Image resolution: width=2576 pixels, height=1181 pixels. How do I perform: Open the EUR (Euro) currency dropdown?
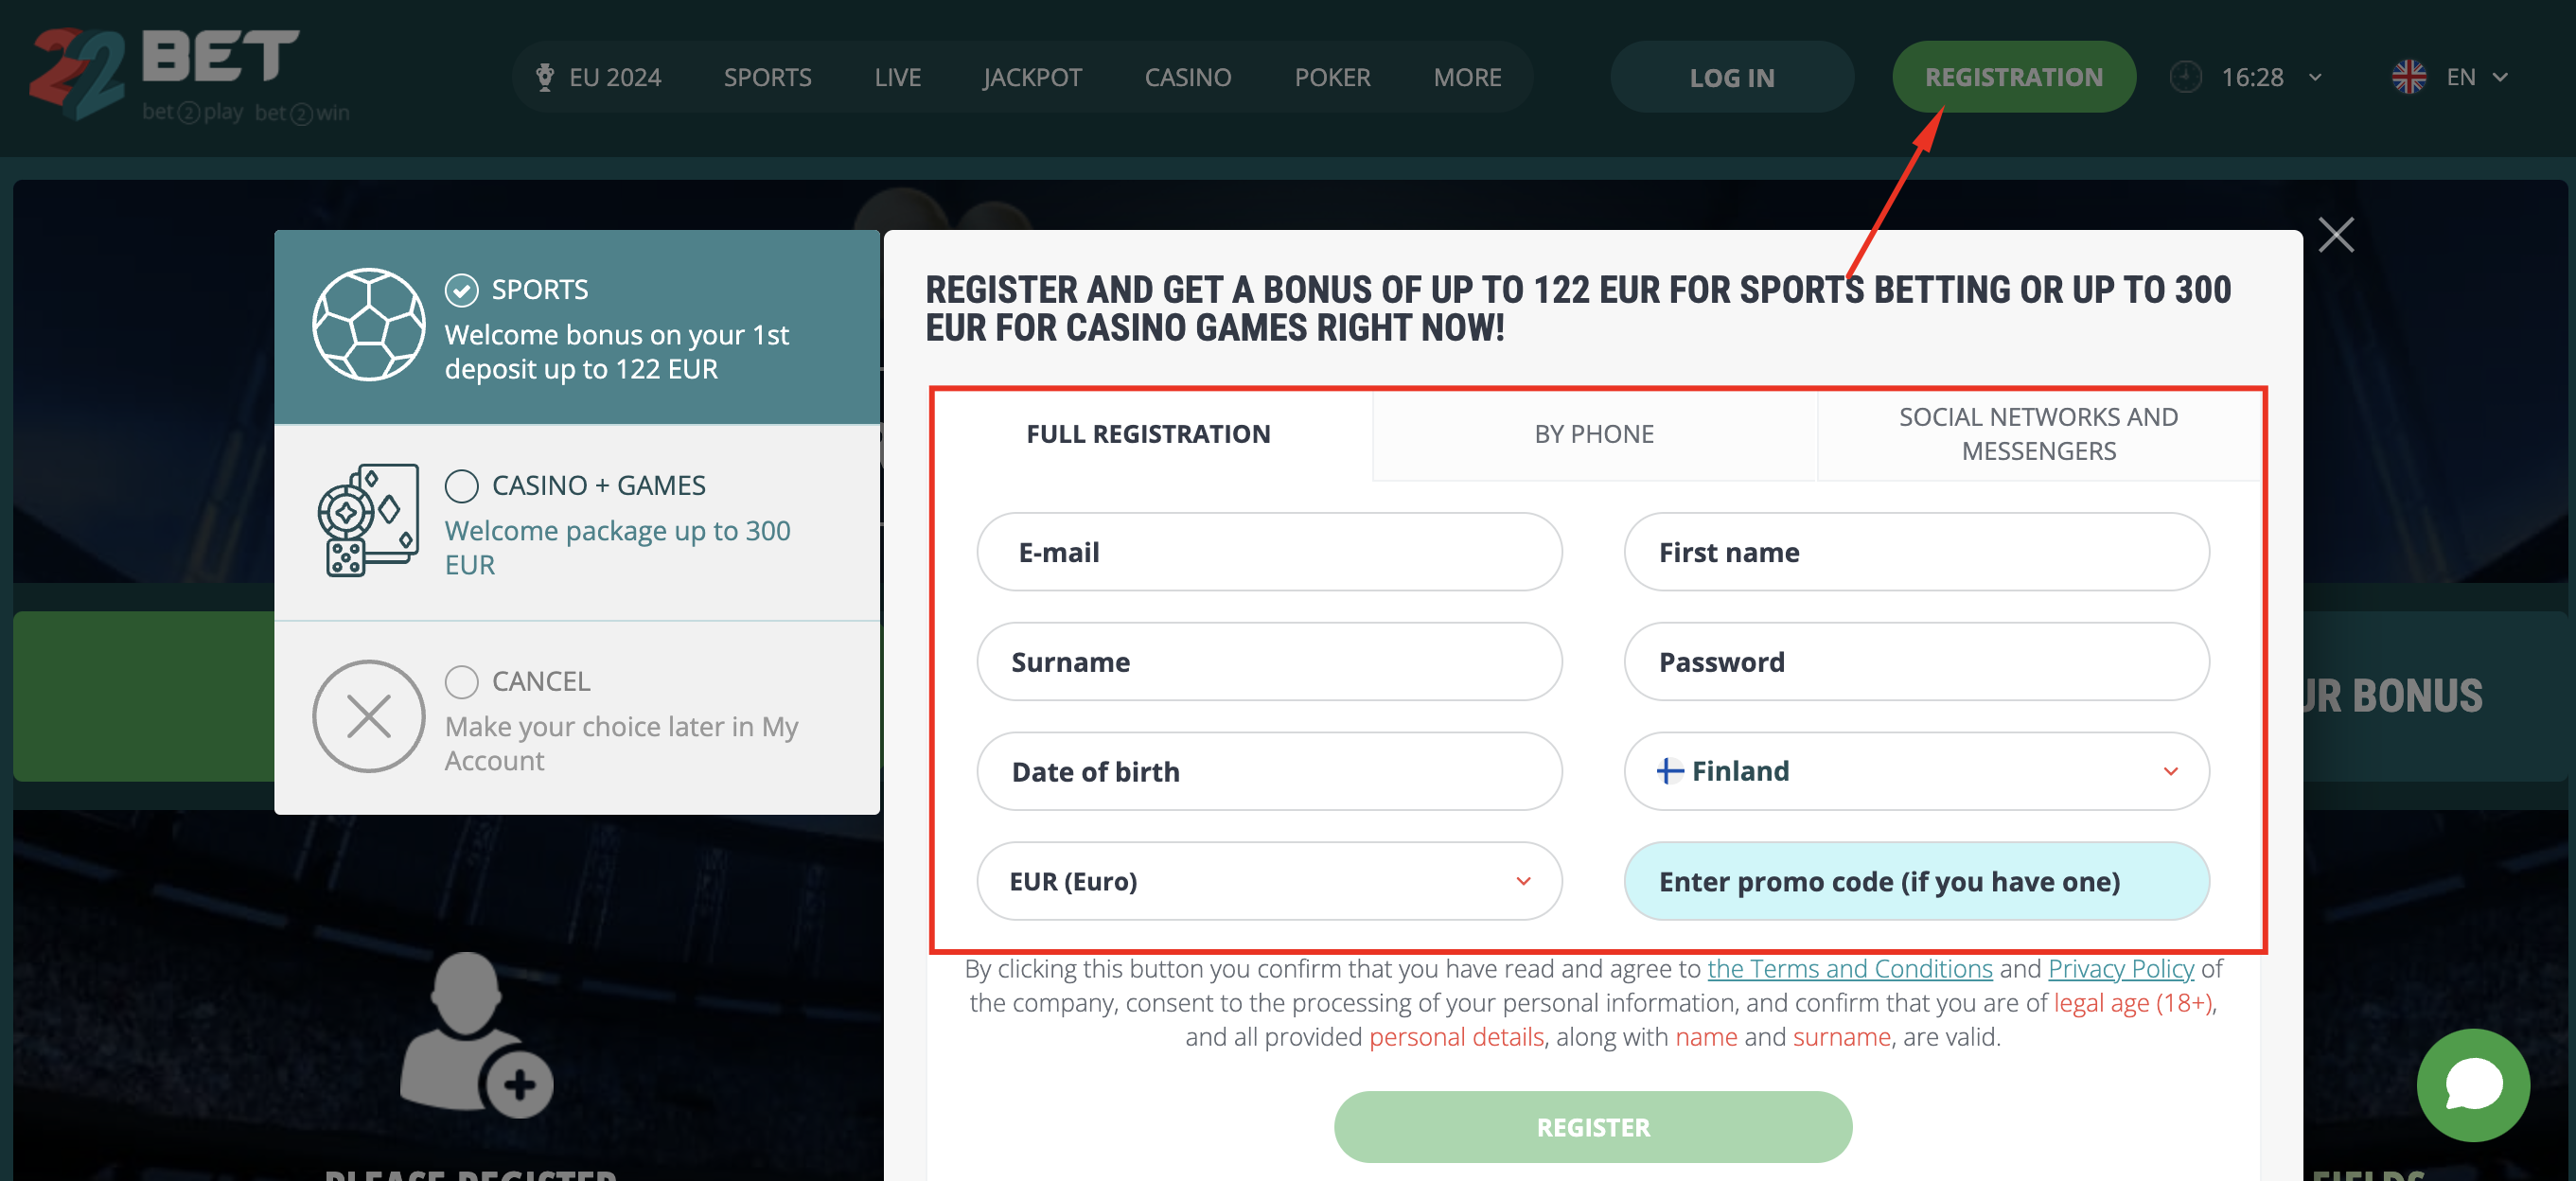[x=1269, y=881]
